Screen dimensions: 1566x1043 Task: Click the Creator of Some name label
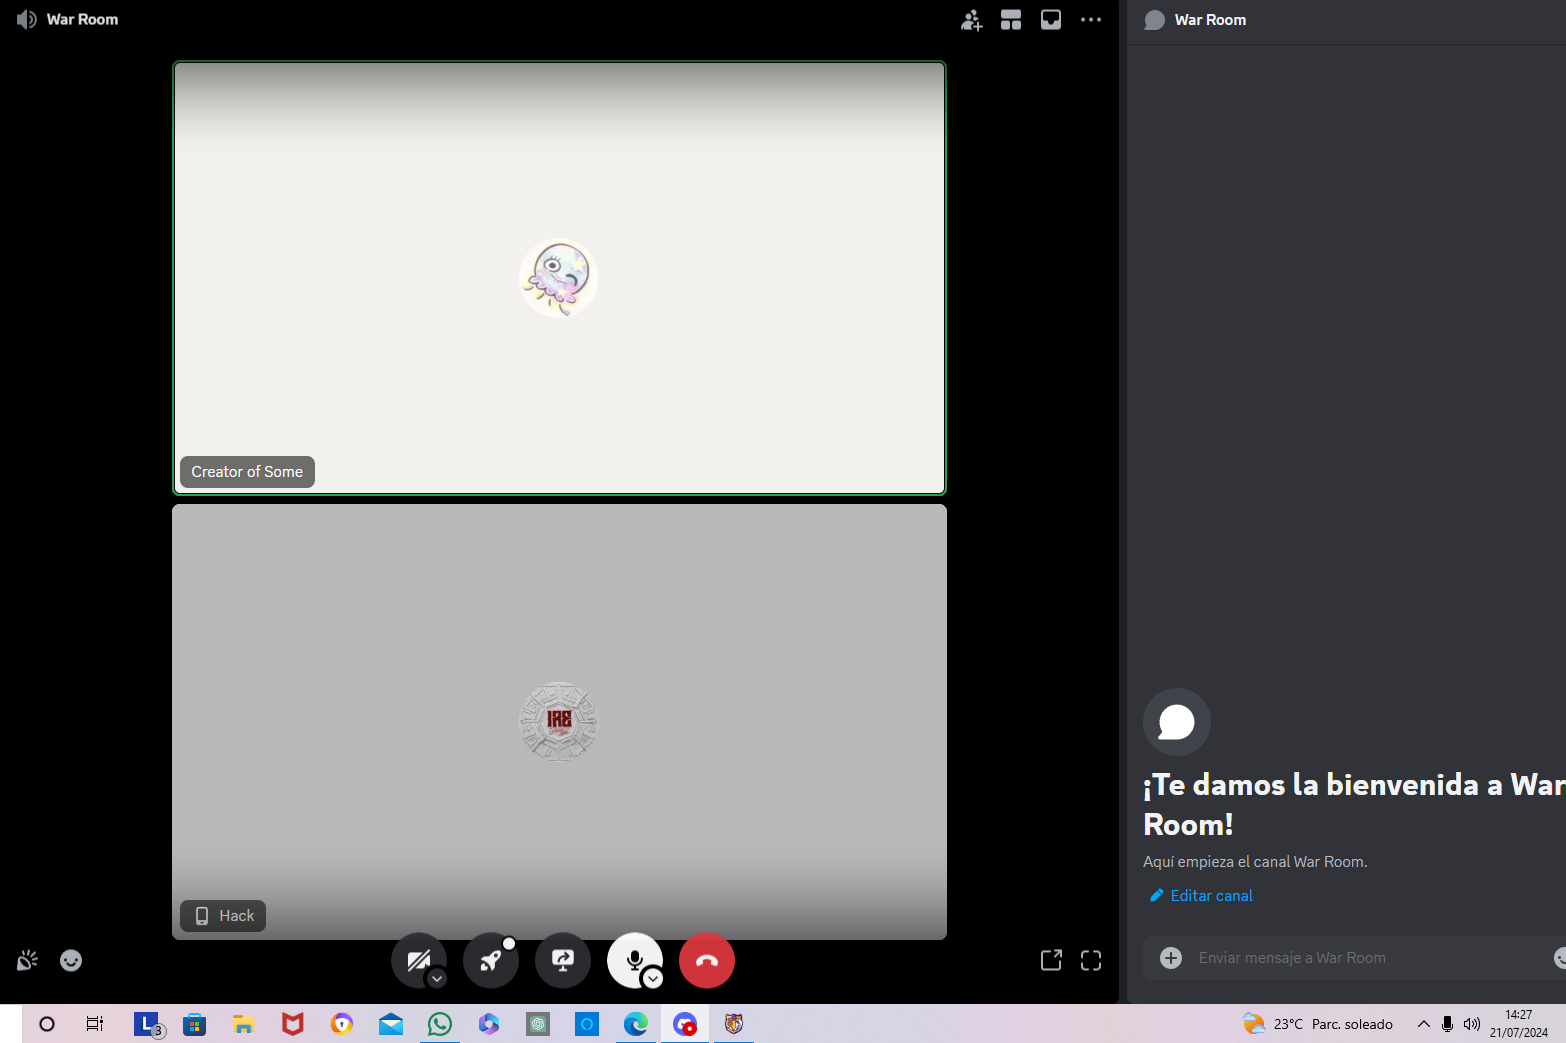click(x=247, y=472)
